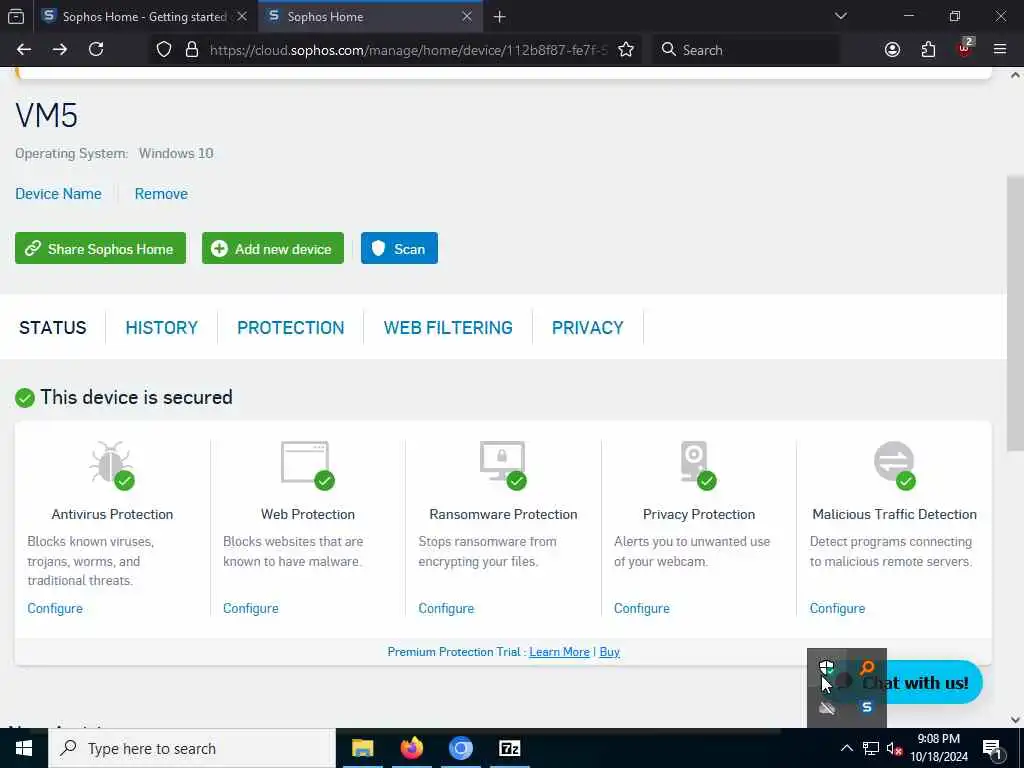
Task: Click the Firefox forward arrow
Action: [60, 50]
